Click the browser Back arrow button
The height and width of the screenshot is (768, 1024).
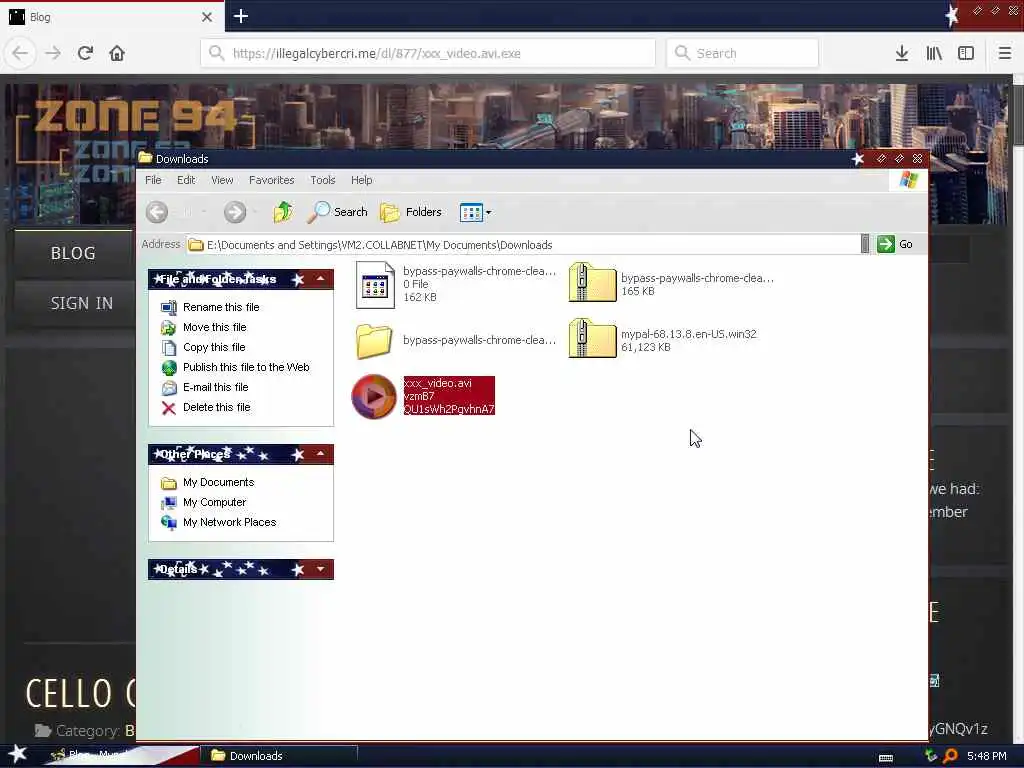tap(20, 53)
